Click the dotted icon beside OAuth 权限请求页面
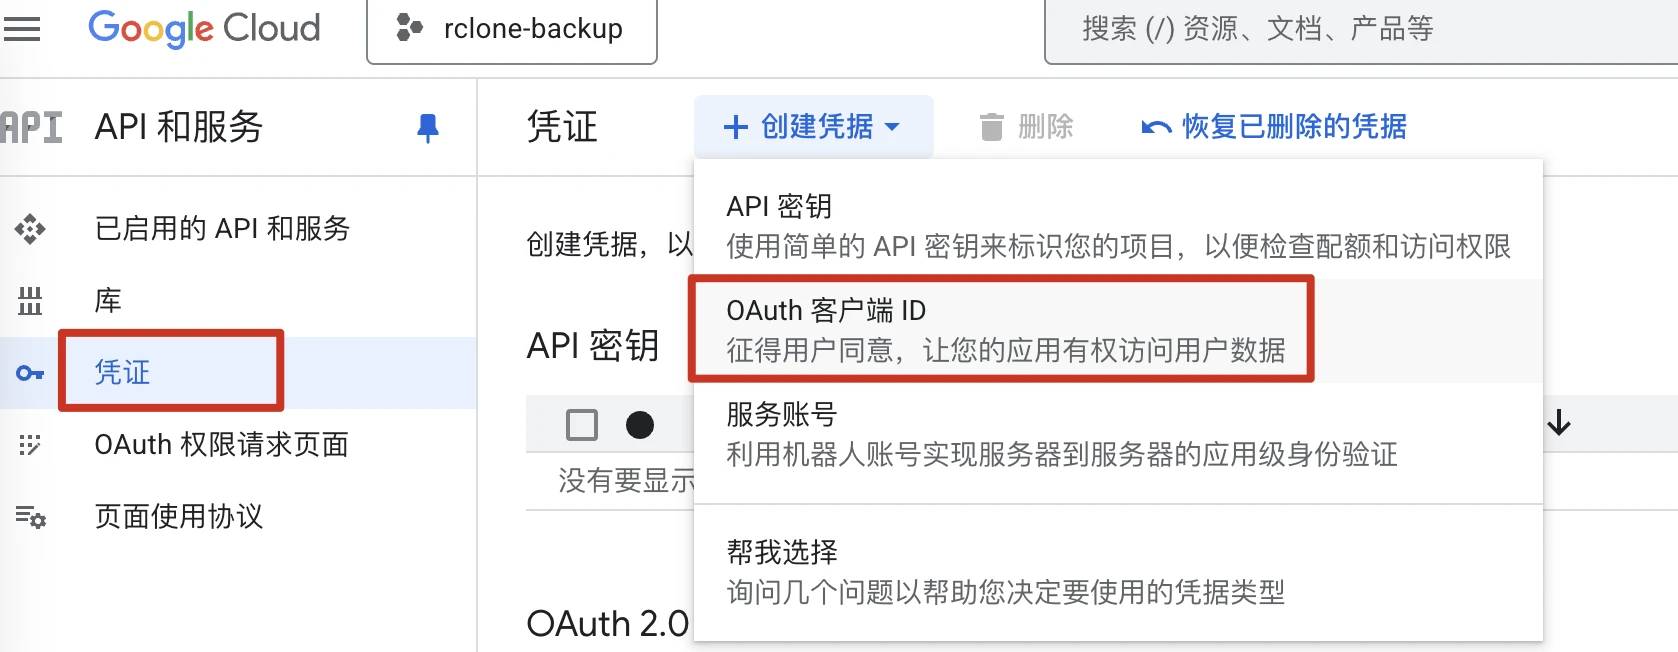This screenshot has height=652, width=1678. coord(30,445)
